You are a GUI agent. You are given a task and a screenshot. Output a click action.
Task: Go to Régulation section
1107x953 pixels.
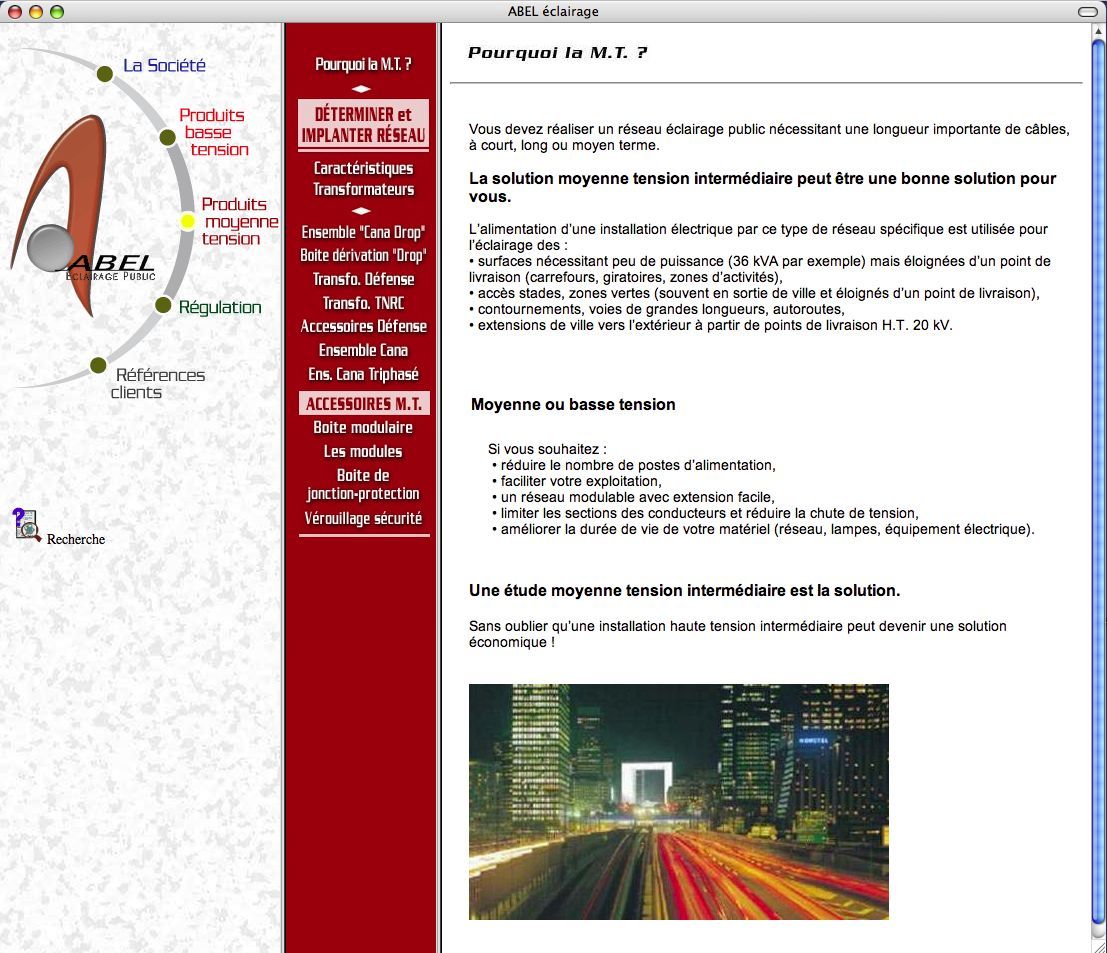coord(220,307)
